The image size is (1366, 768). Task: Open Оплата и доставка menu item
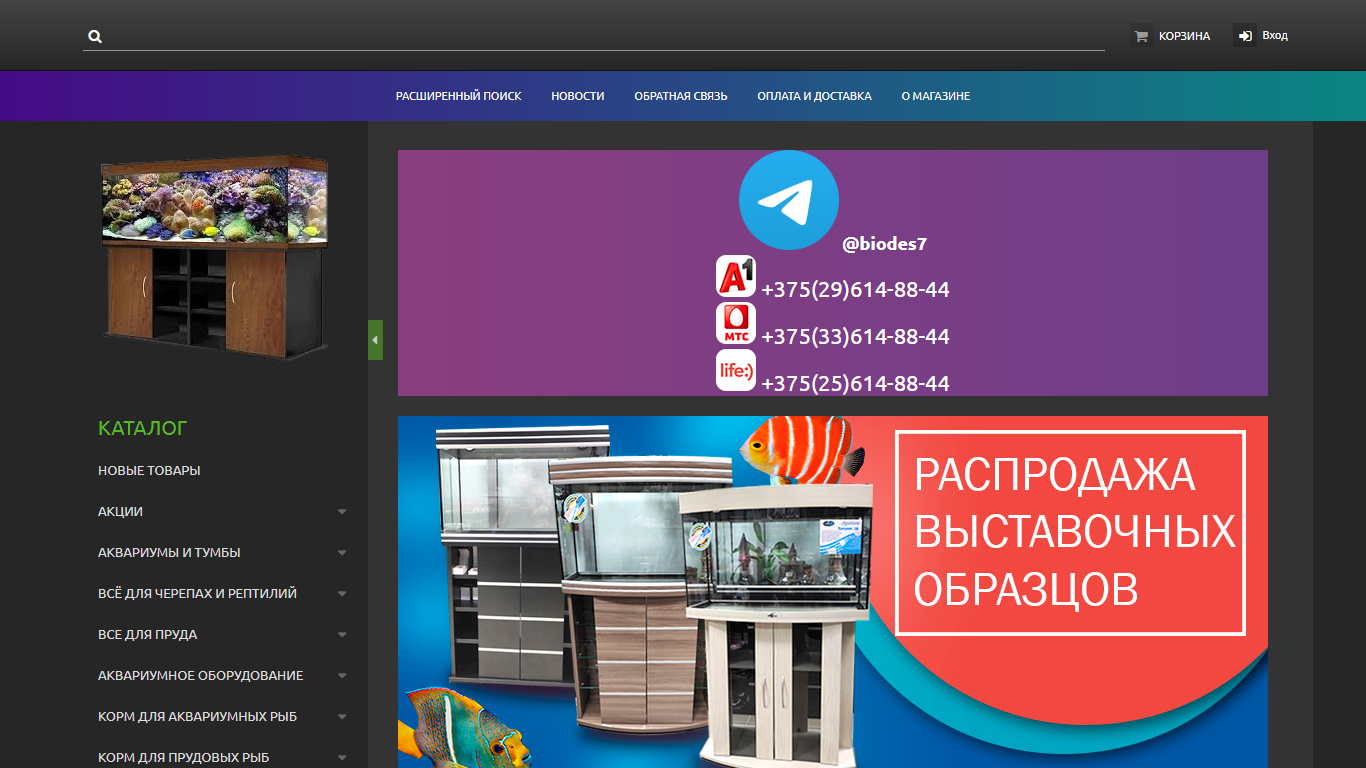click(814, 96)
